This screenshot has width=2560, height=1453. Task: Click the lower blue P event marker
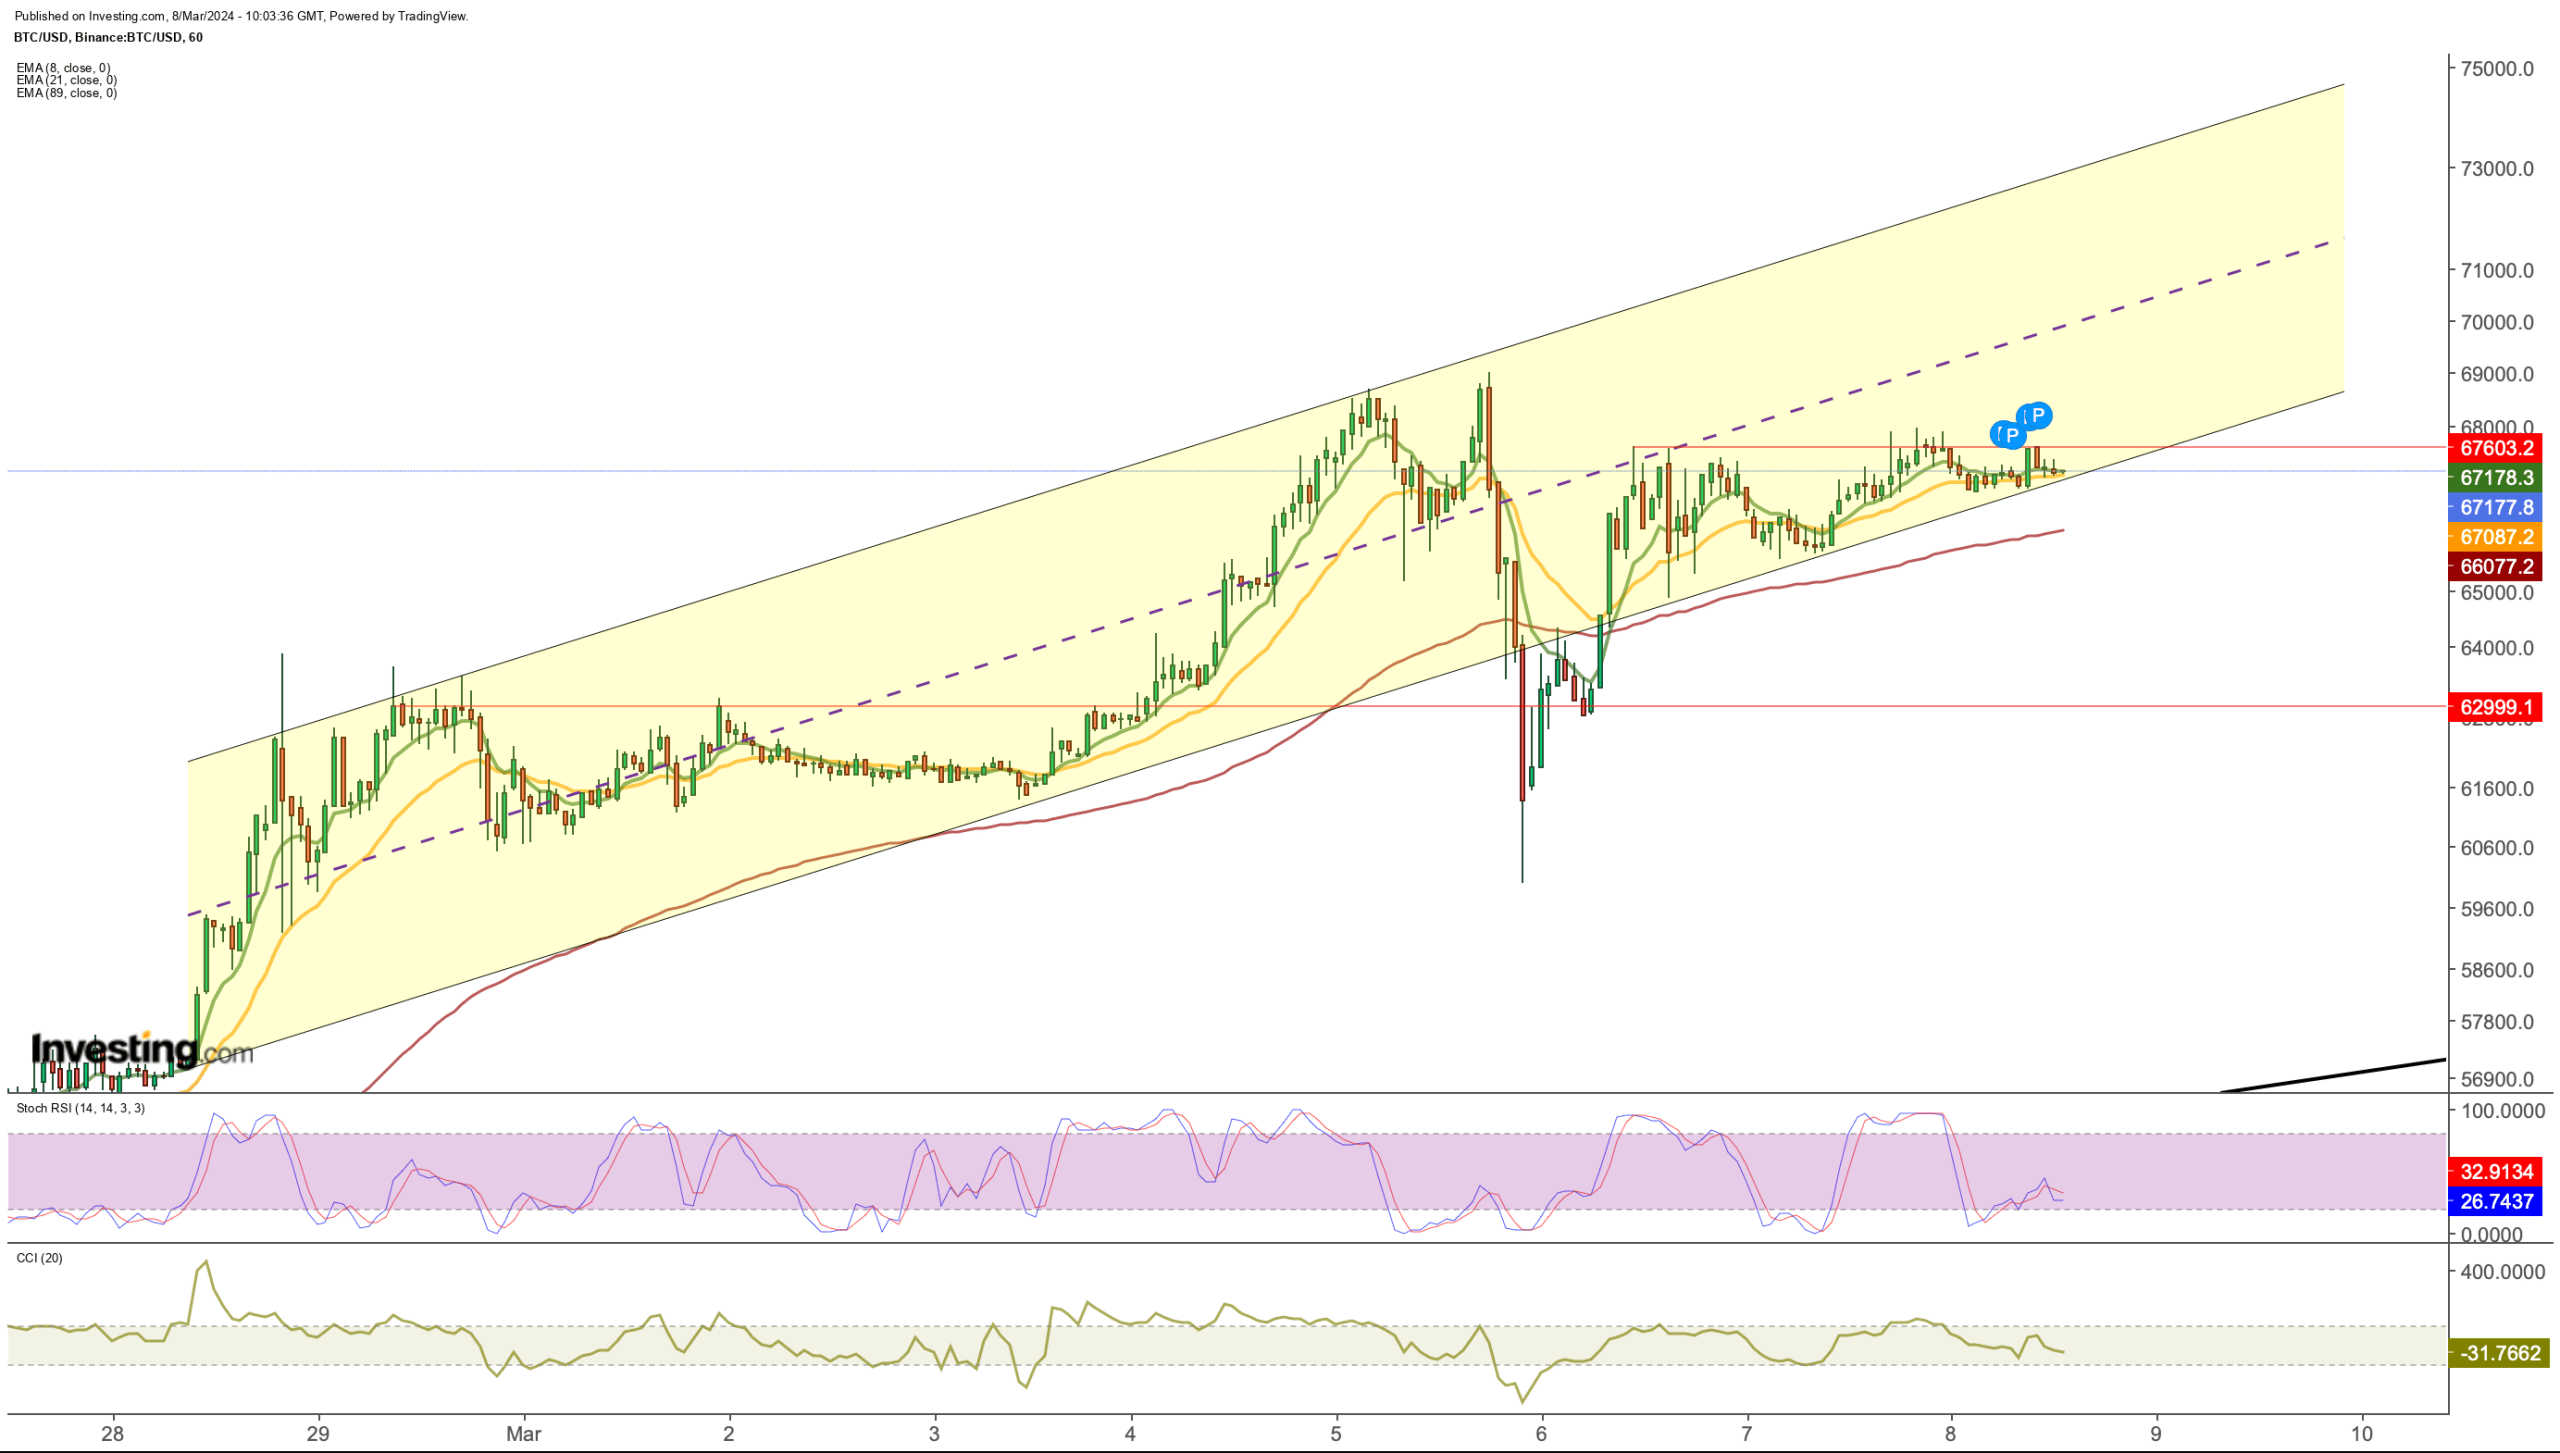(x=2011, y=434)
